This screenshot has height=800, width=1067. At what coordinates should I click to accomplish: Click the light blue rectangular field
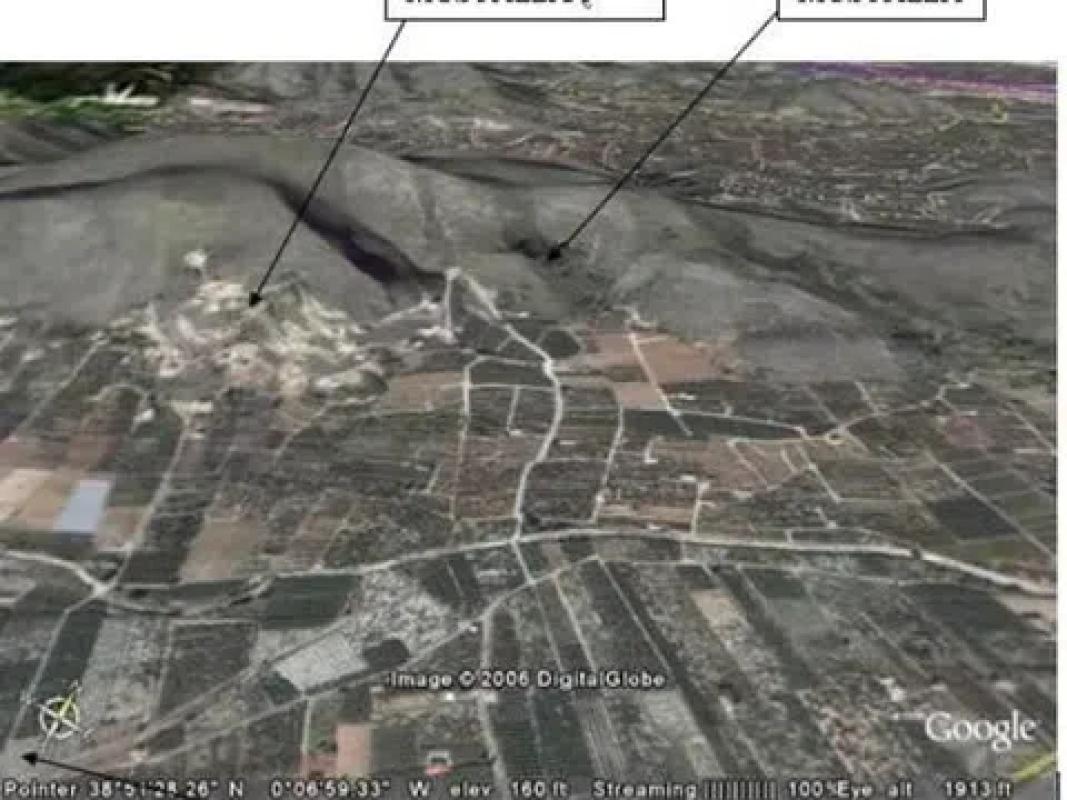tap(83, 505)
